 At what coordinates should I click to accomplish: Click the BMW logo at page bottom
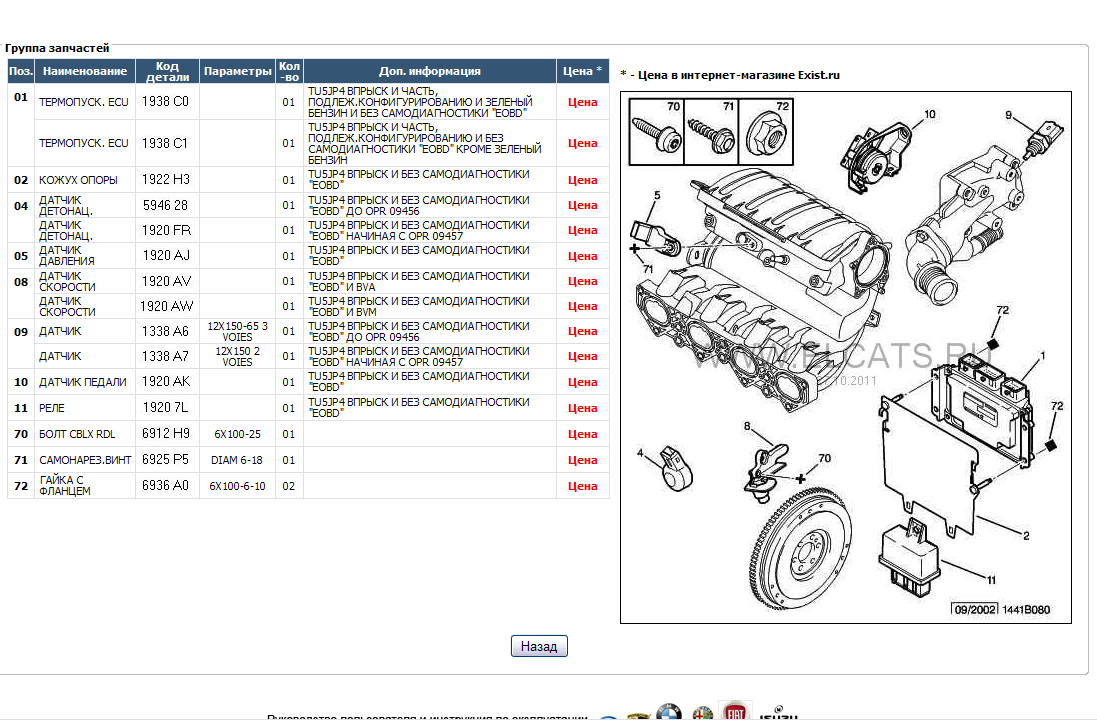(668, 712)
